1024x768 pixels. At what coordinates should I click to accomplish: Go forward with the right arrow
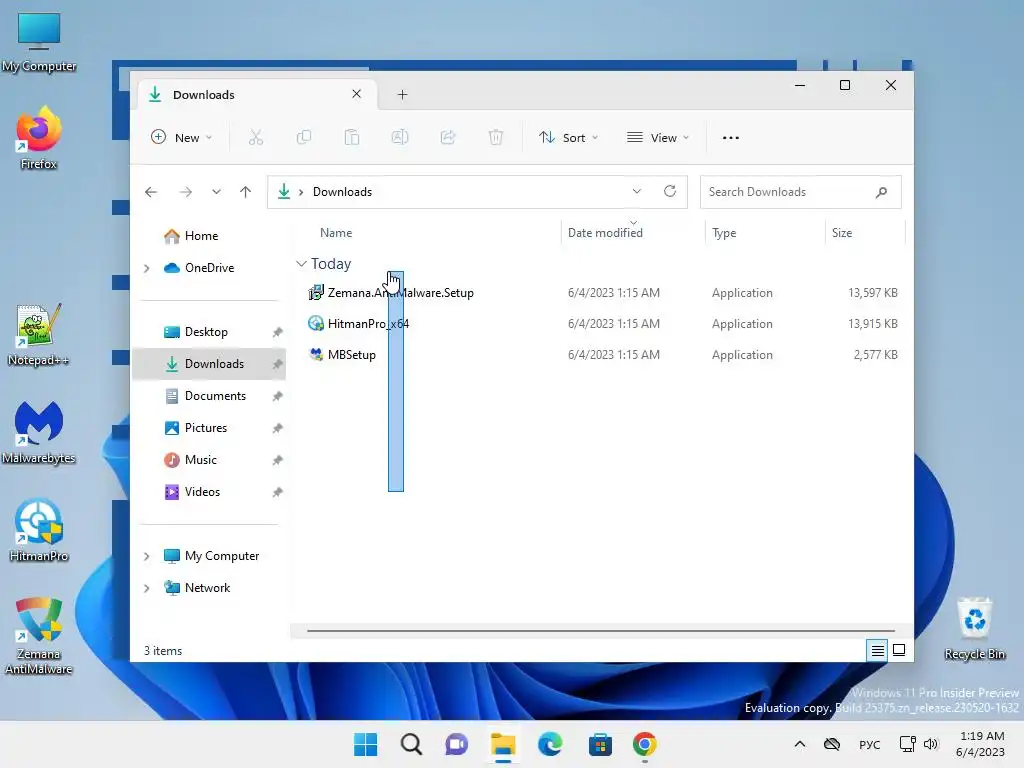point(186,192)
